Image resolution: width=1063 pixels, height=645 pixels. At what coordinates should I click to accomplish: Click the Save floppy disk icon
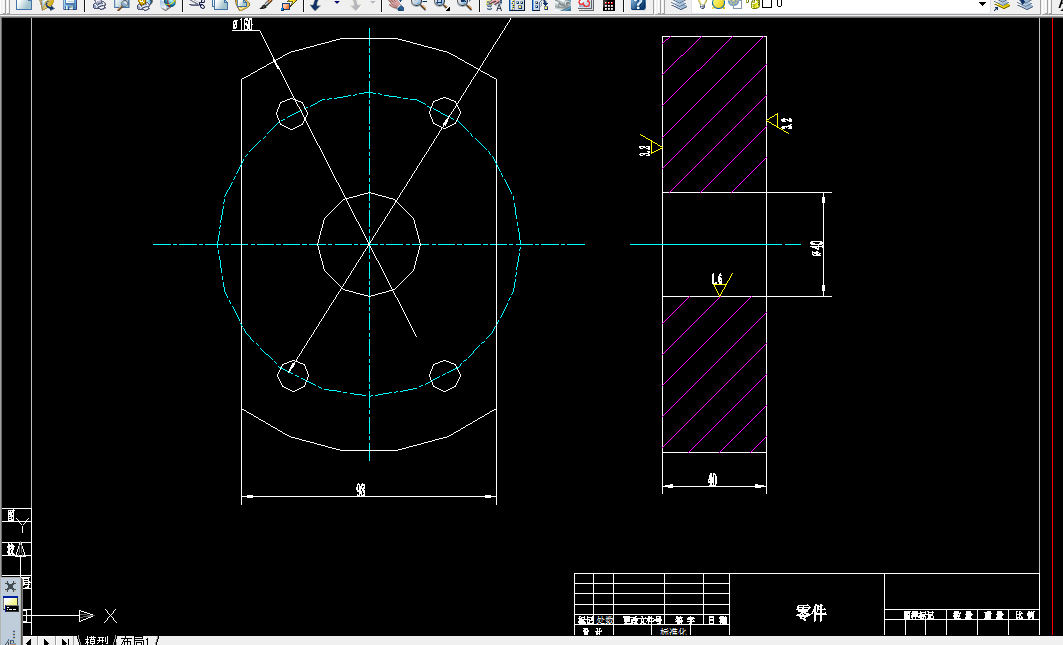(x=70, y=4)
